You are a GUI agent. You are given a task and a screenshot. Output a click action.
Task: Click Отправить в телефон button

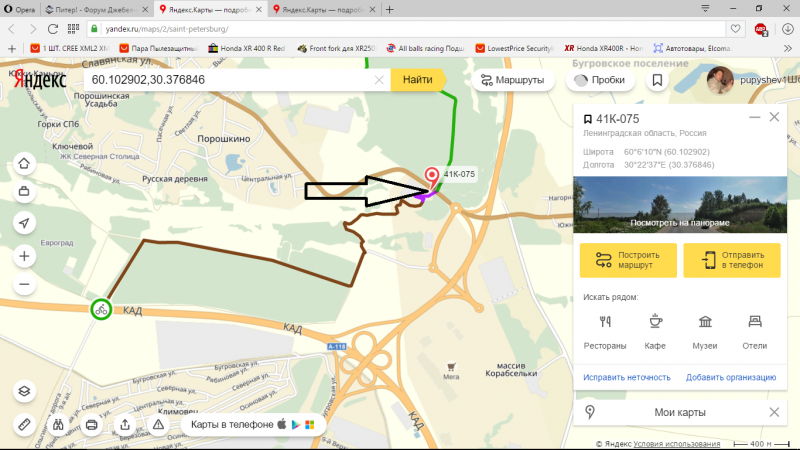pos(732,260)
